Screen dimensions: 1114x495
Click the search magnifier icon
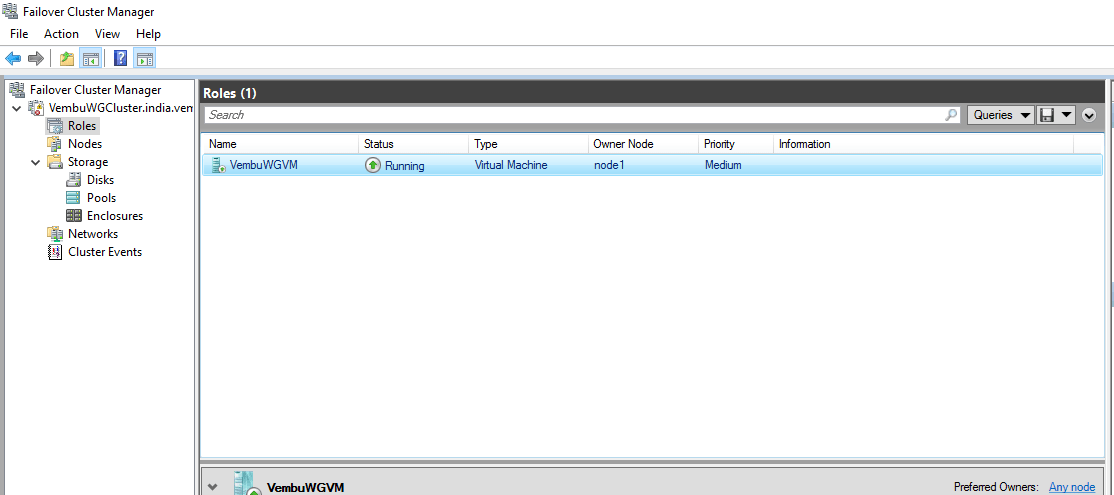pos(951,115)
